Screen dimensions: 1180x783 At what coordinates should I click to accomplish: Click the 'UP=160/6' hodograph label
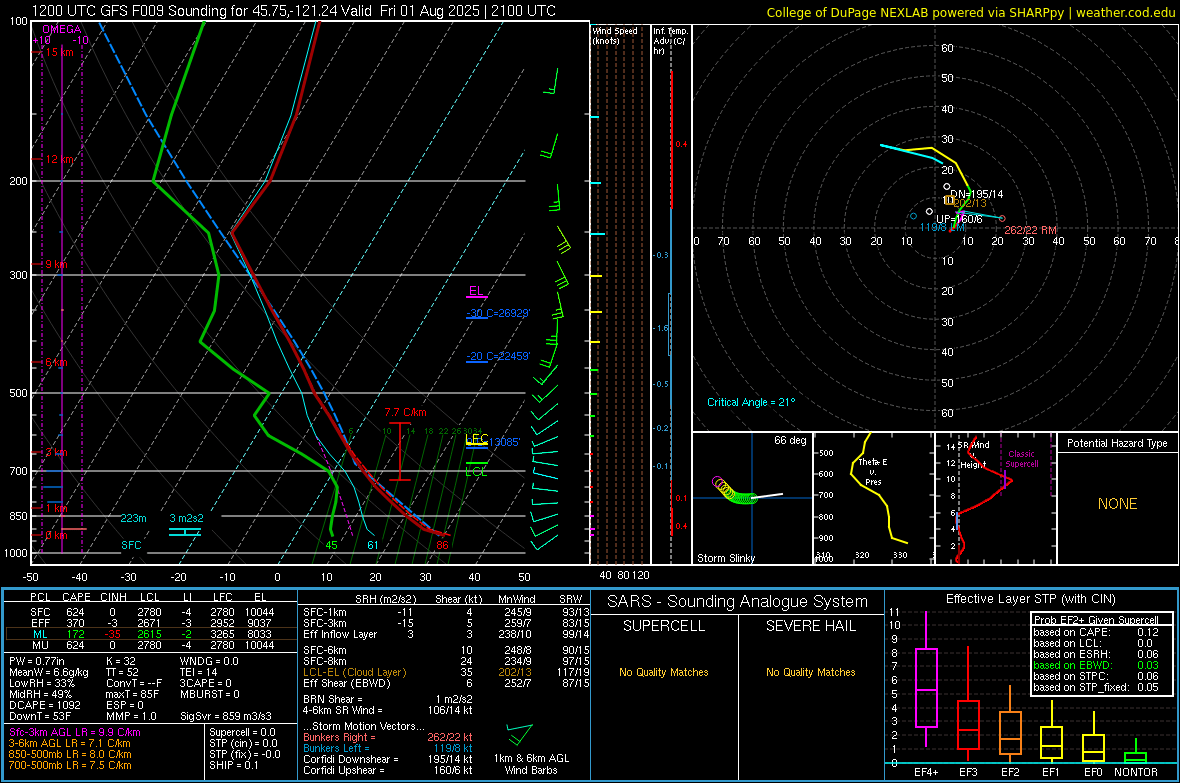[x=959, y=219]
